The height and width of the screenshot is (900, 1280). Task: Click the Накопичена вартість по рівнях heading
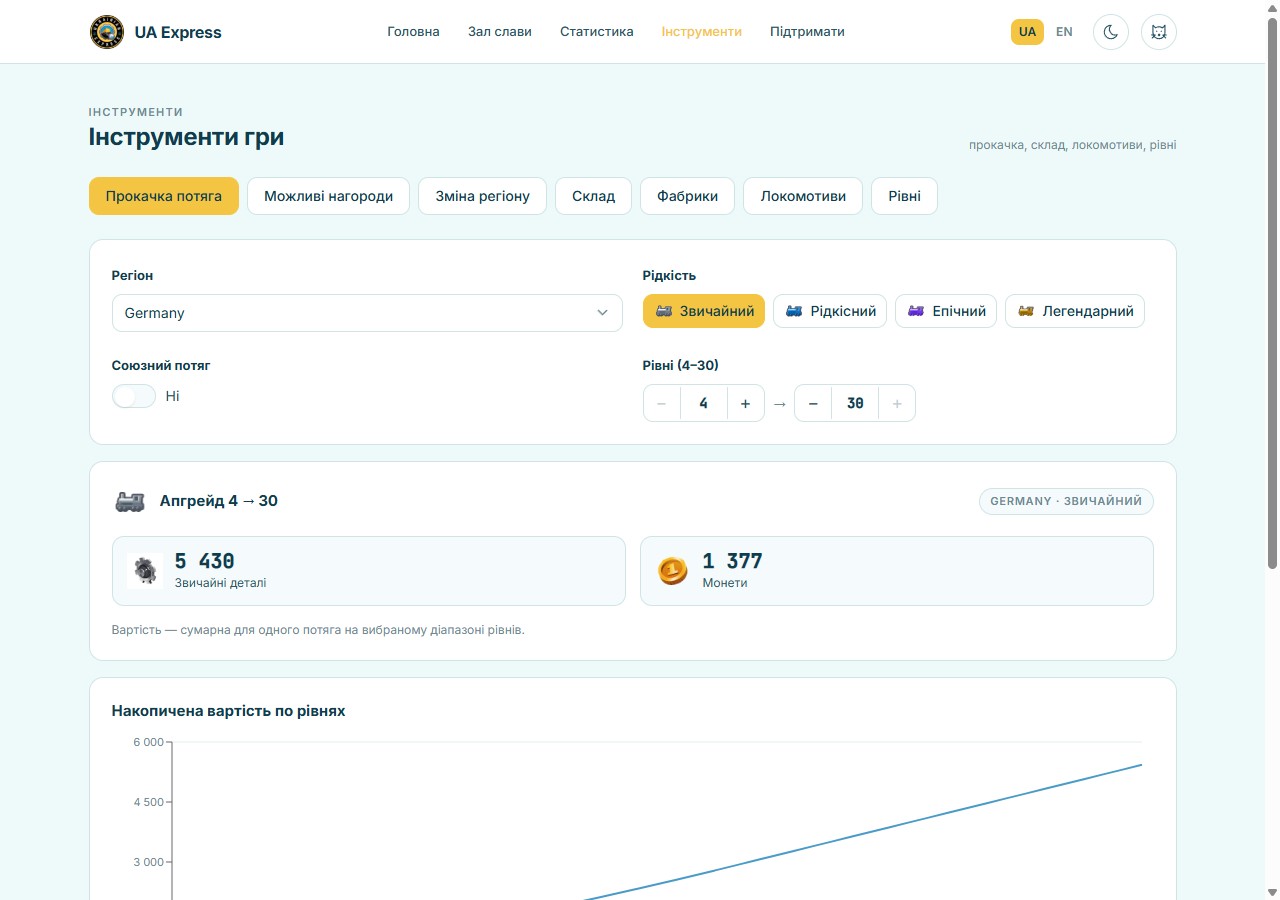coord(229,711)
